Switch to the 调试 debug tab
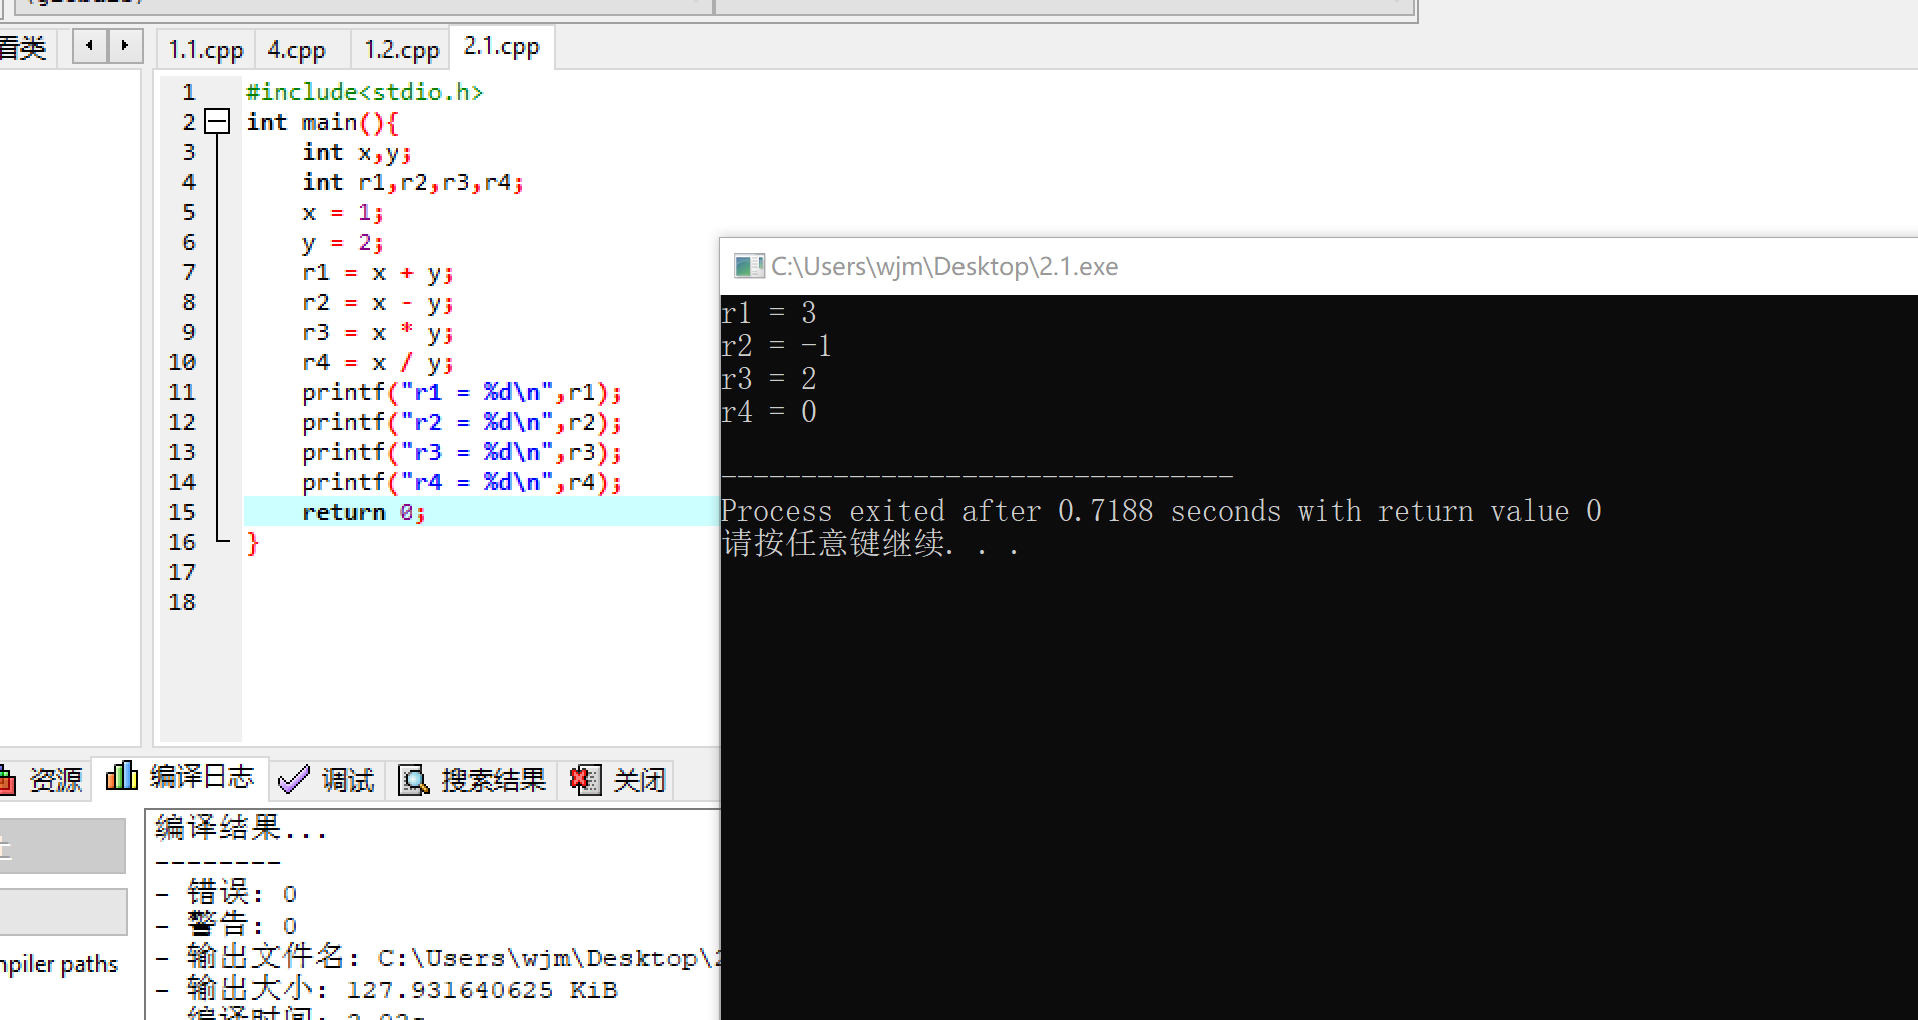The height and width of the screenshot is (1020, 1918). click(326, 779)
